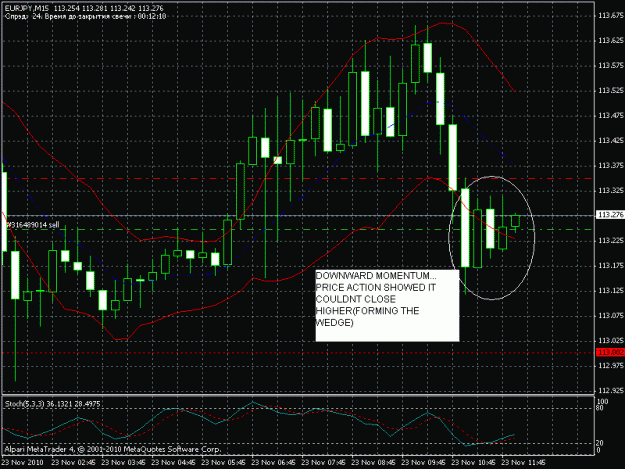
Task: Select the green dash-dot sell order level line
Action: (299, 230)
